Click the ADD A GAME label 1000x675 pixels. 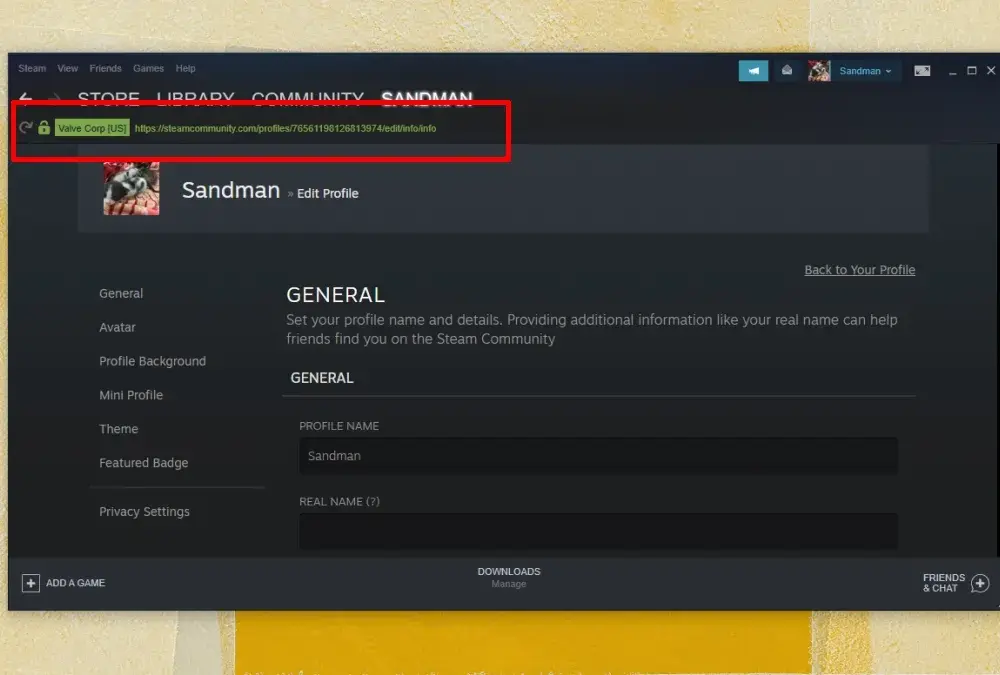pos(75,583)
